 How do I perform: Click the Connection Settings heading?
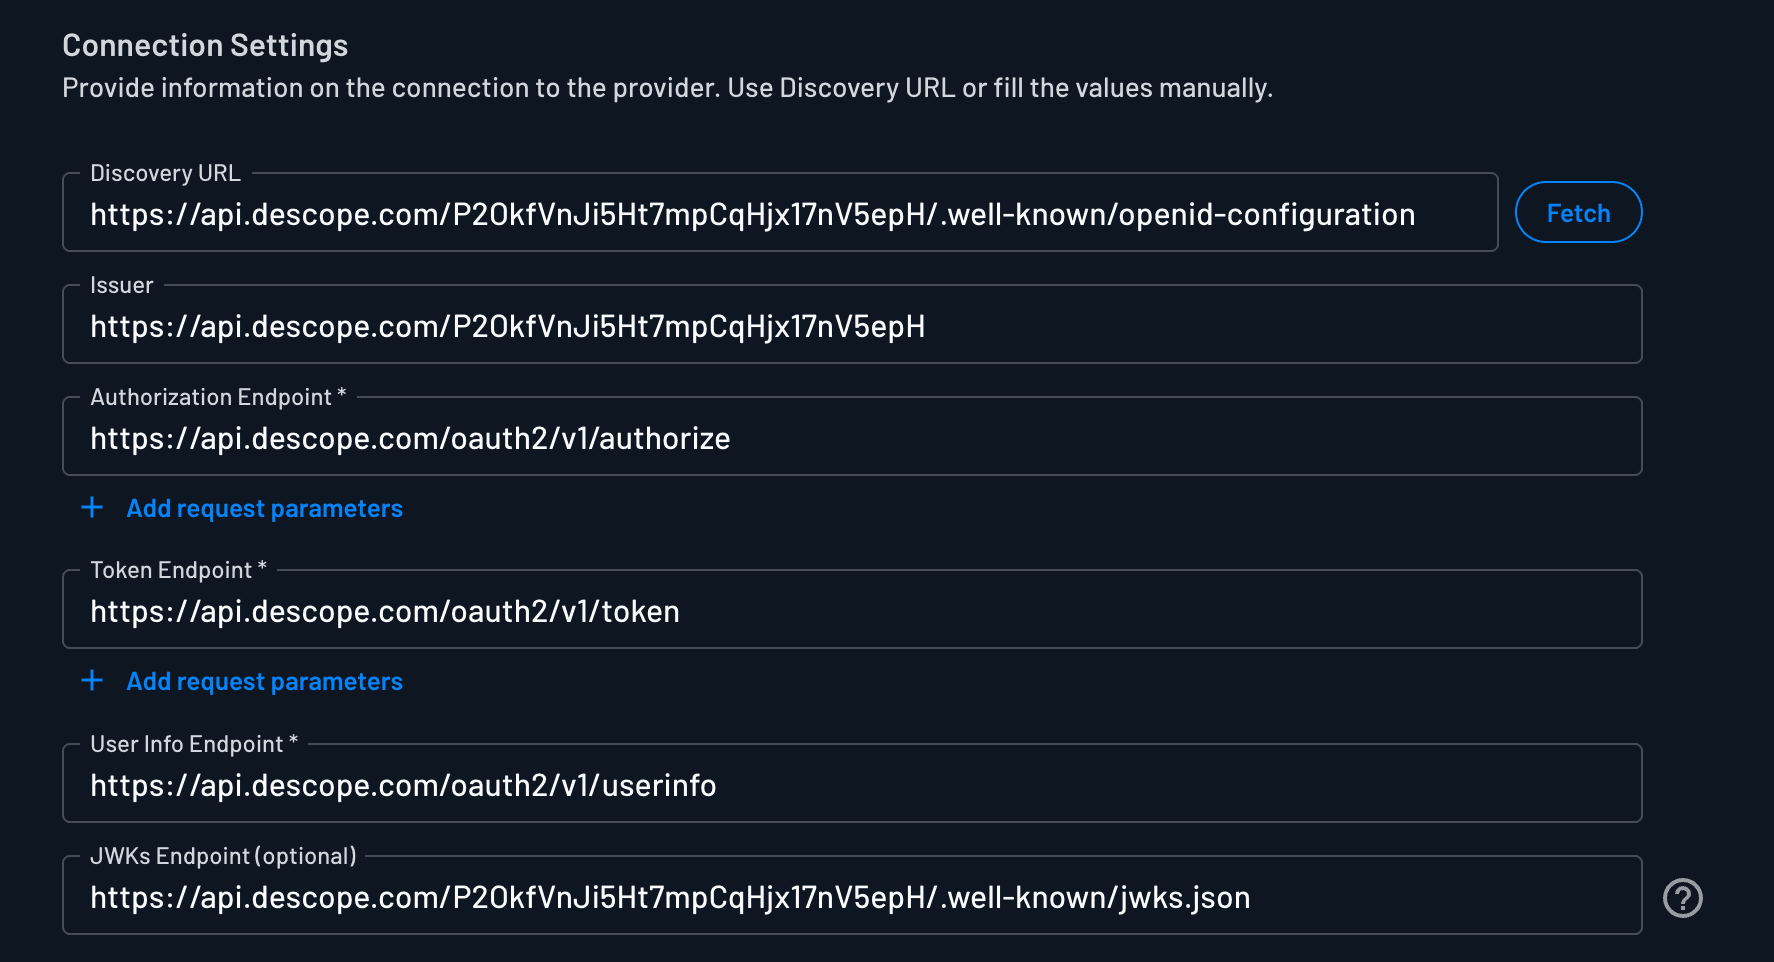205,44
